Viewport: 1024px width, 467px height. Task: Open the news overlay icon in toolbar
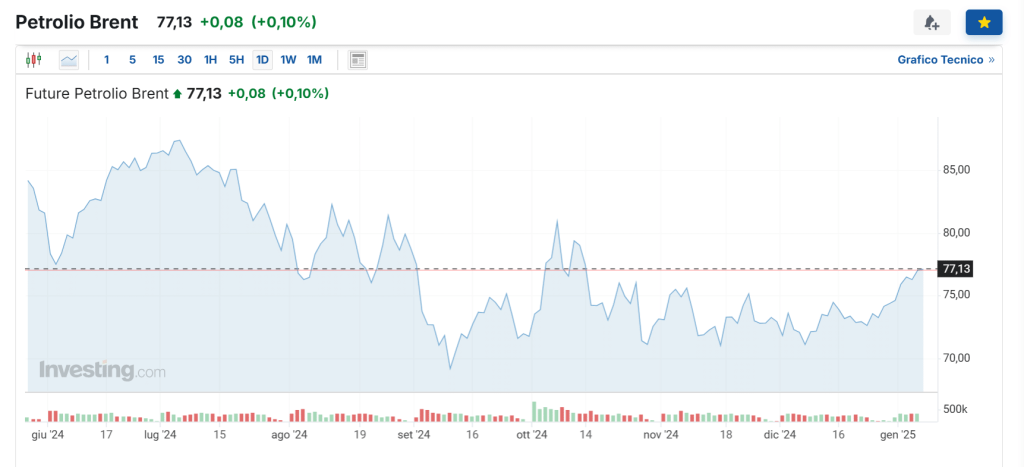pyautogui.click(x=357, y=60)
